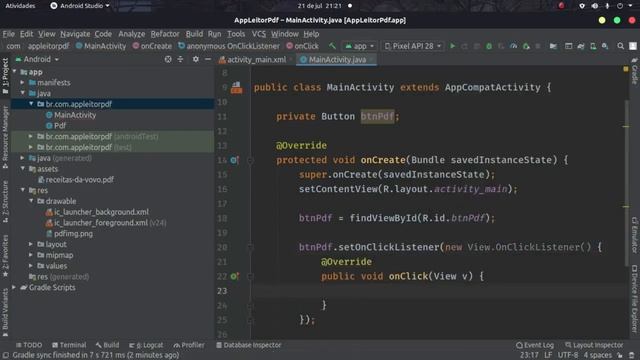Switch to the activity_main.xml tab
Image resolution: width=640 pixels, height=360 pixels.
pyautogui.click(x=256, y=60)
